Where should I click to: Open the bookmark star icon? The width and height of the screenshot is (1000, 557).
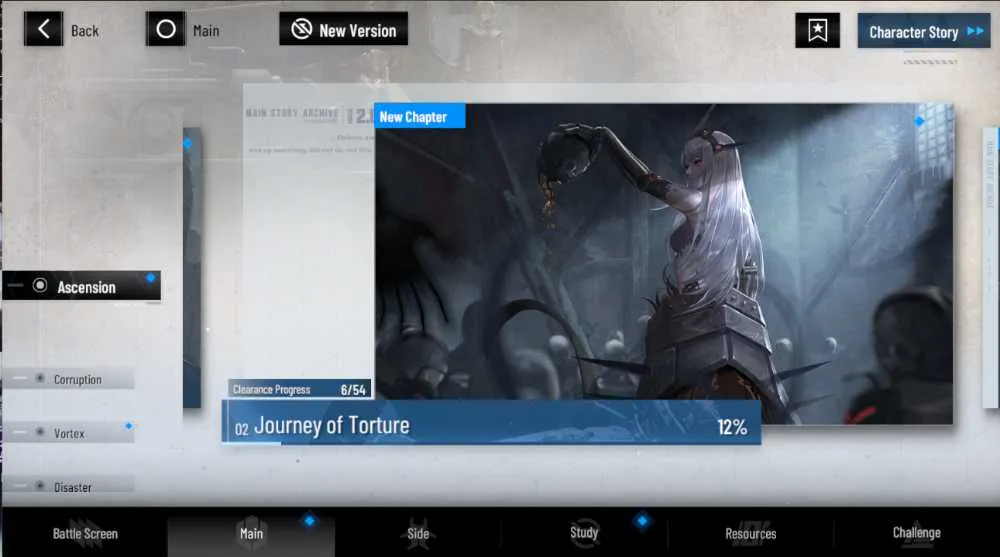coord(817,30)
